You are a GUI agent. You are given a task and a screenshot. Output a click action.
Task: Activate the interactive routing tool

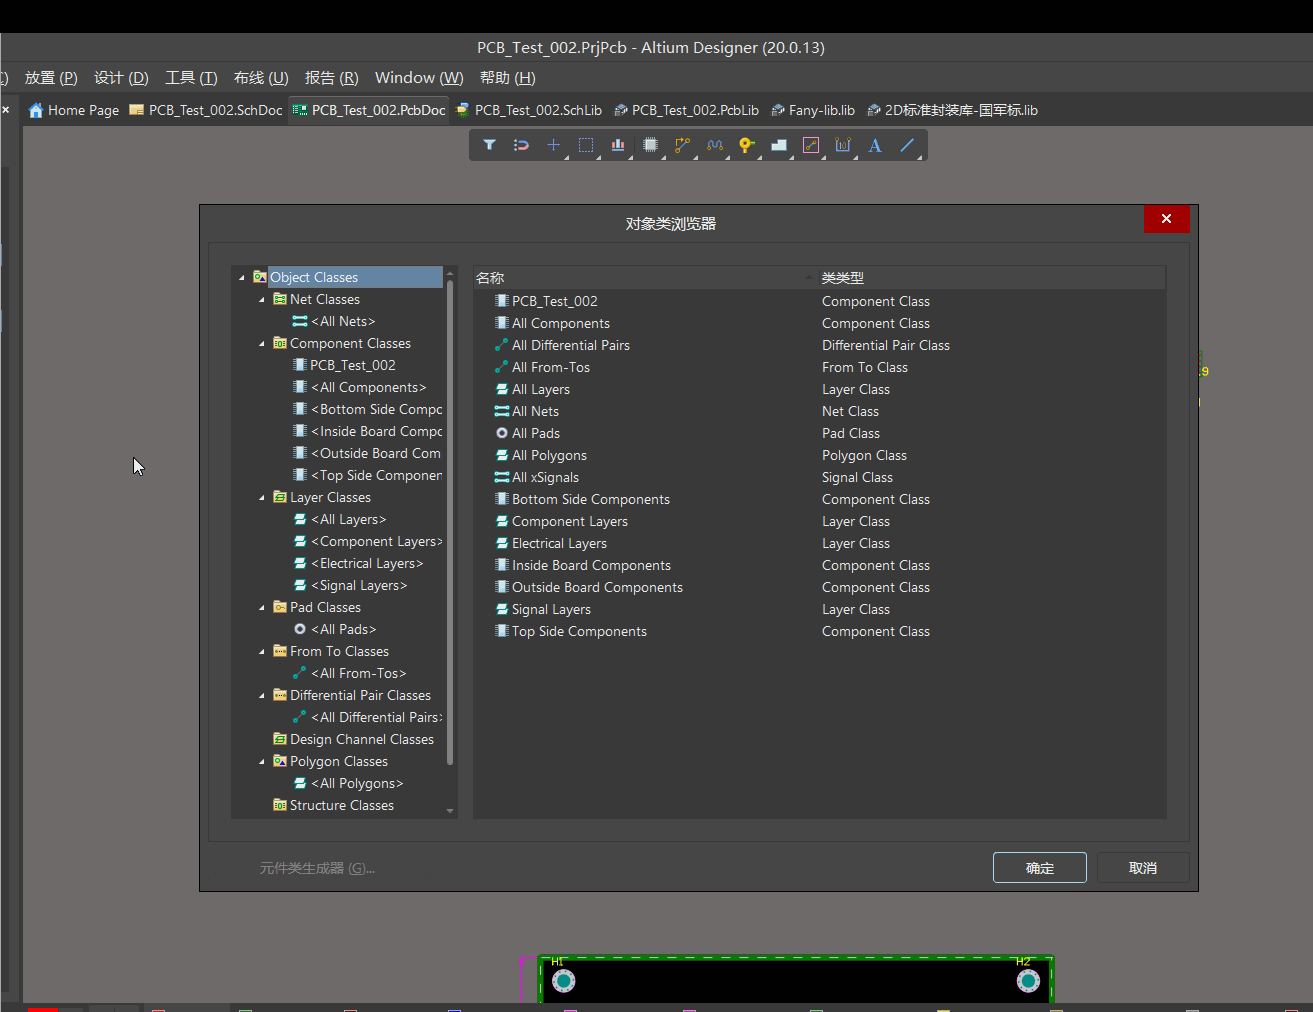click(682, 145)
